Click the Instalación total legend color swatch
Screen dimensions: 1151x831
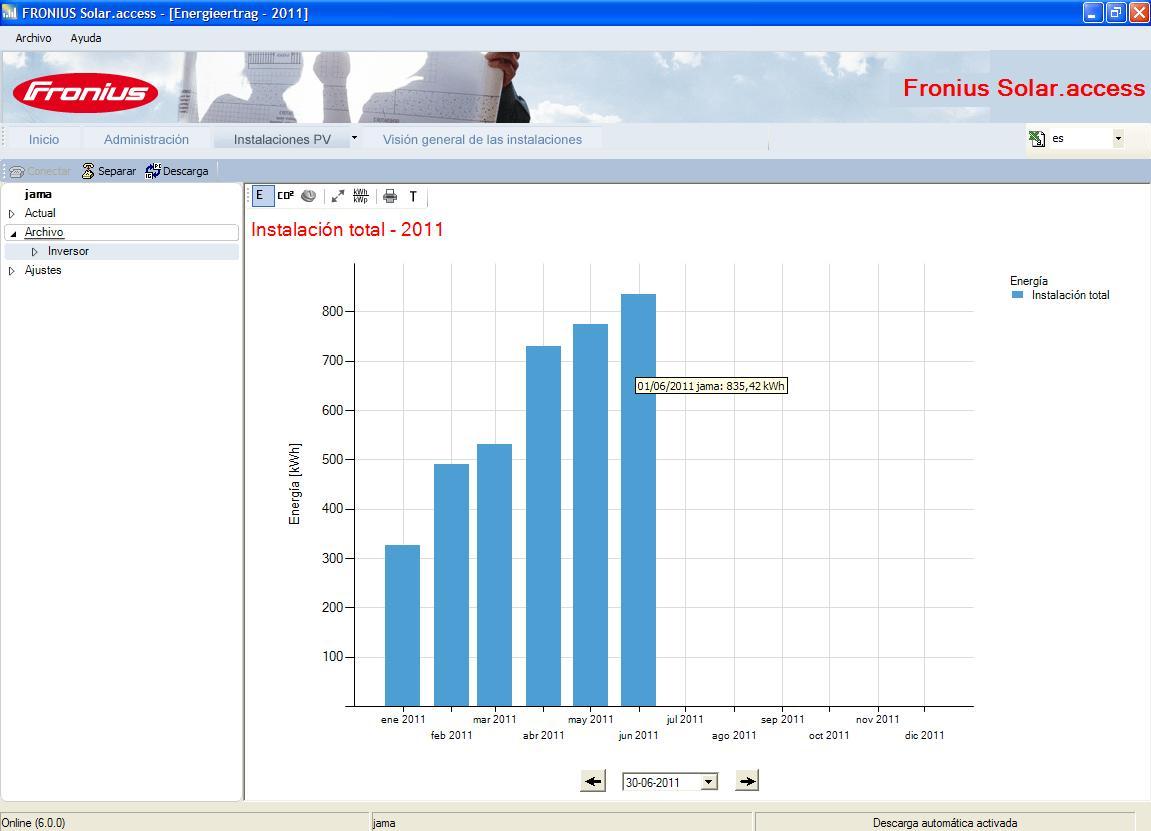[1017, 294]
